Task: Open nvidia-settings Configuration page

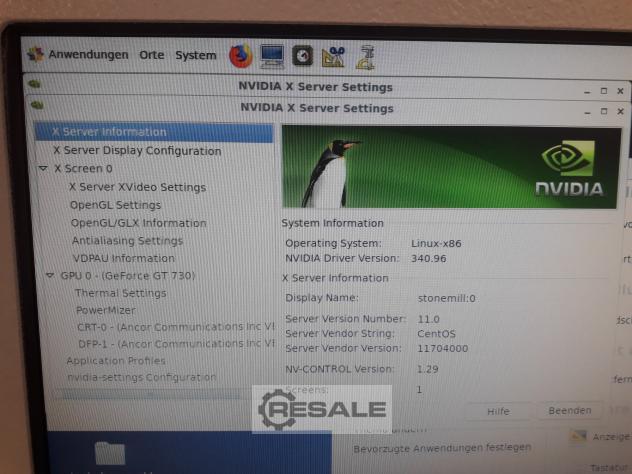Action: pos(141,378)
